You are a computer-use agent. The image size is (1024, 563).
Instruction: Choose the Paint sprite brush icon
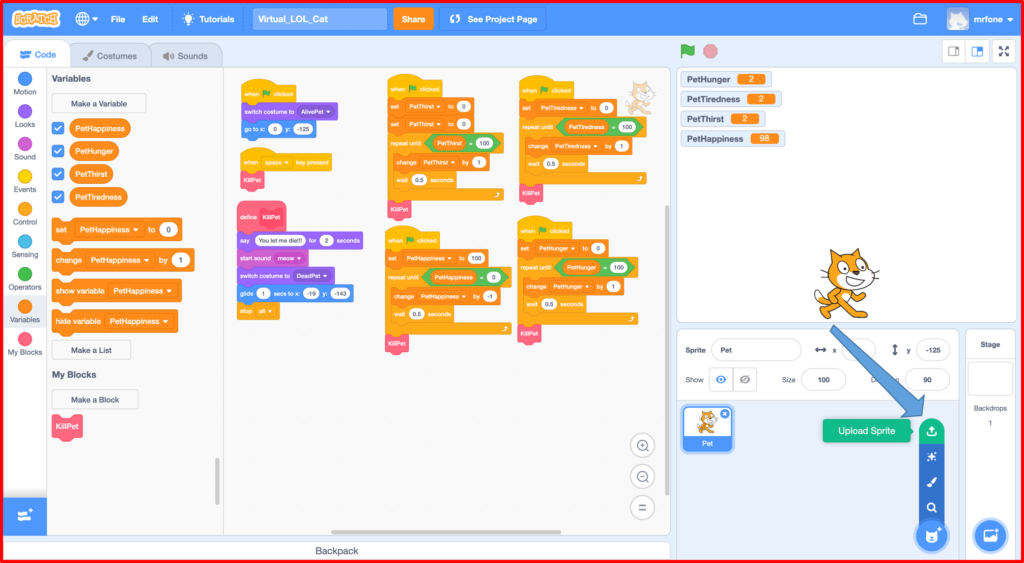point(931,482)
